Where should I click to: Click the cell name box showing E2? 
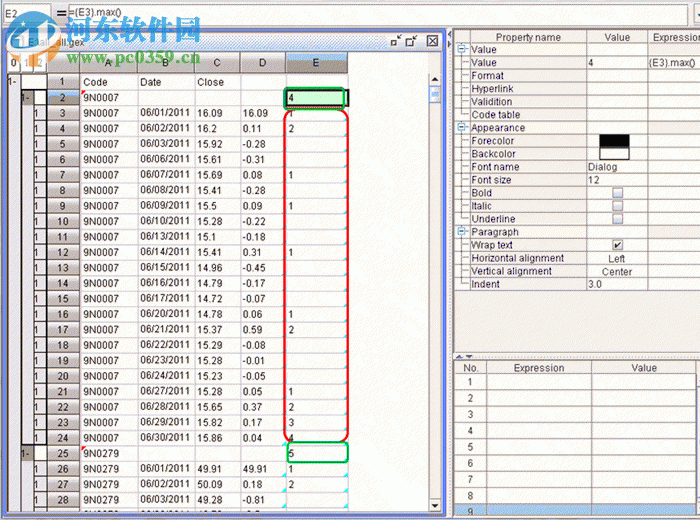[x=25, y=13]
